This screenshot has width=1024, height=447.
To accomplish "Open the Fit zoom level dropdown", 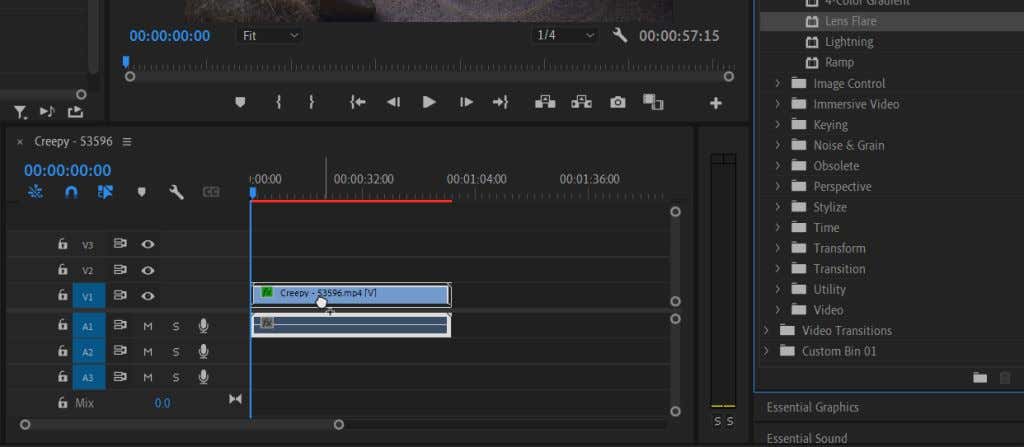I will 270,36.
